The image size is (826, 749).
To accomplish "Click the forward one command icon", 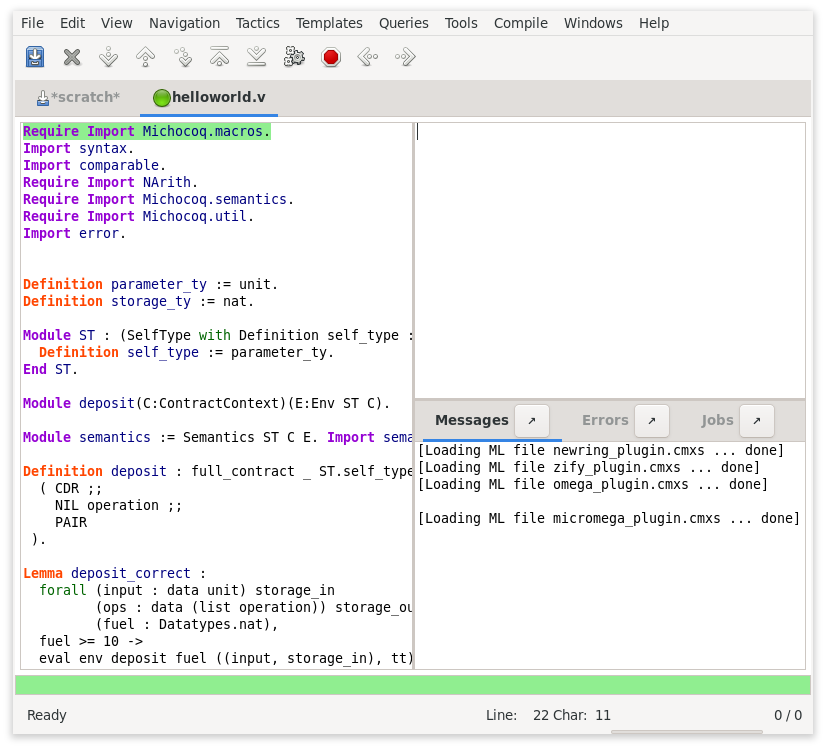I will (108, 57).
